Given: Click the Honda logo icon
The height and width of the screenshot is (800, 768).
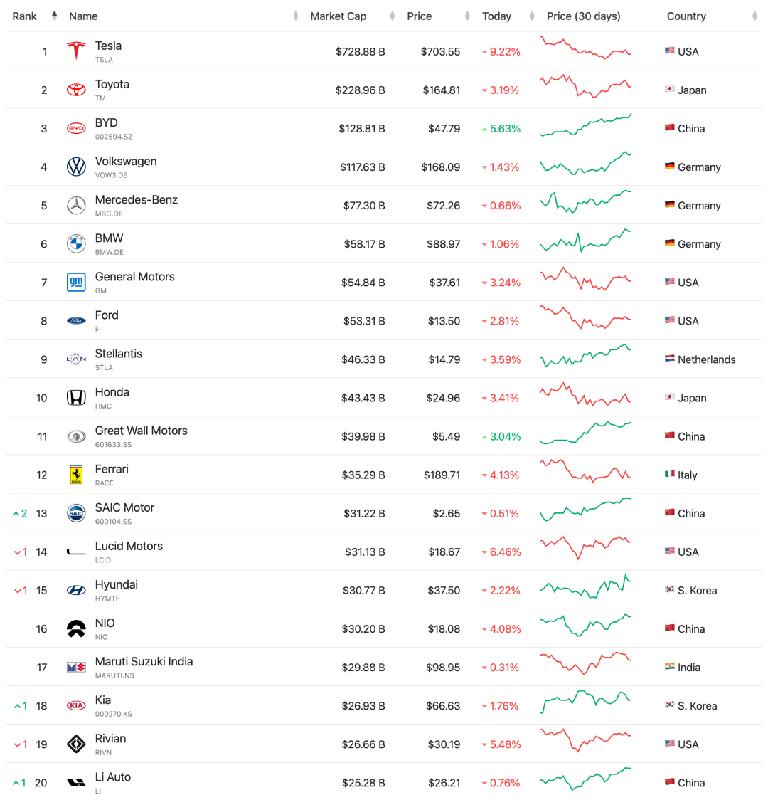Looking at the screenshot, I should pyautogui.click(x=76, y=397).
